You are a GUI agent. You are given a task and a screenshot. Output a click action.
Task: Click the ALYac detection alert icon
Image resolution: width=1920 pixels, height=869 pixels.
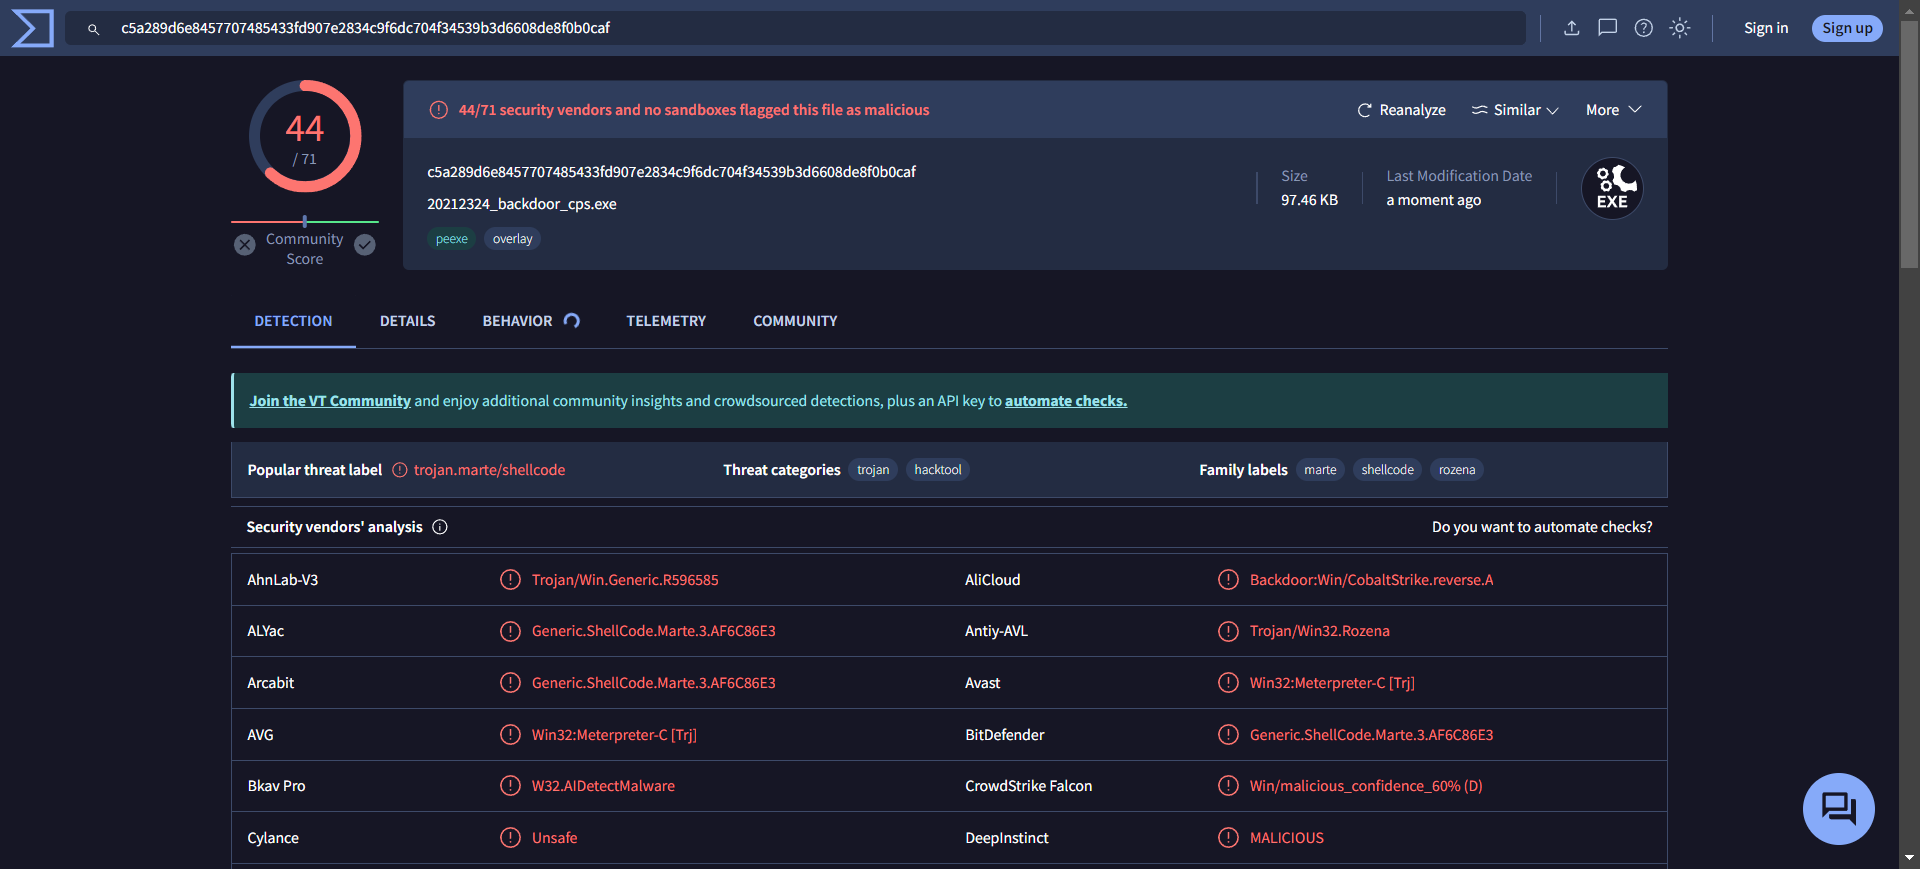tap(511, 631)
